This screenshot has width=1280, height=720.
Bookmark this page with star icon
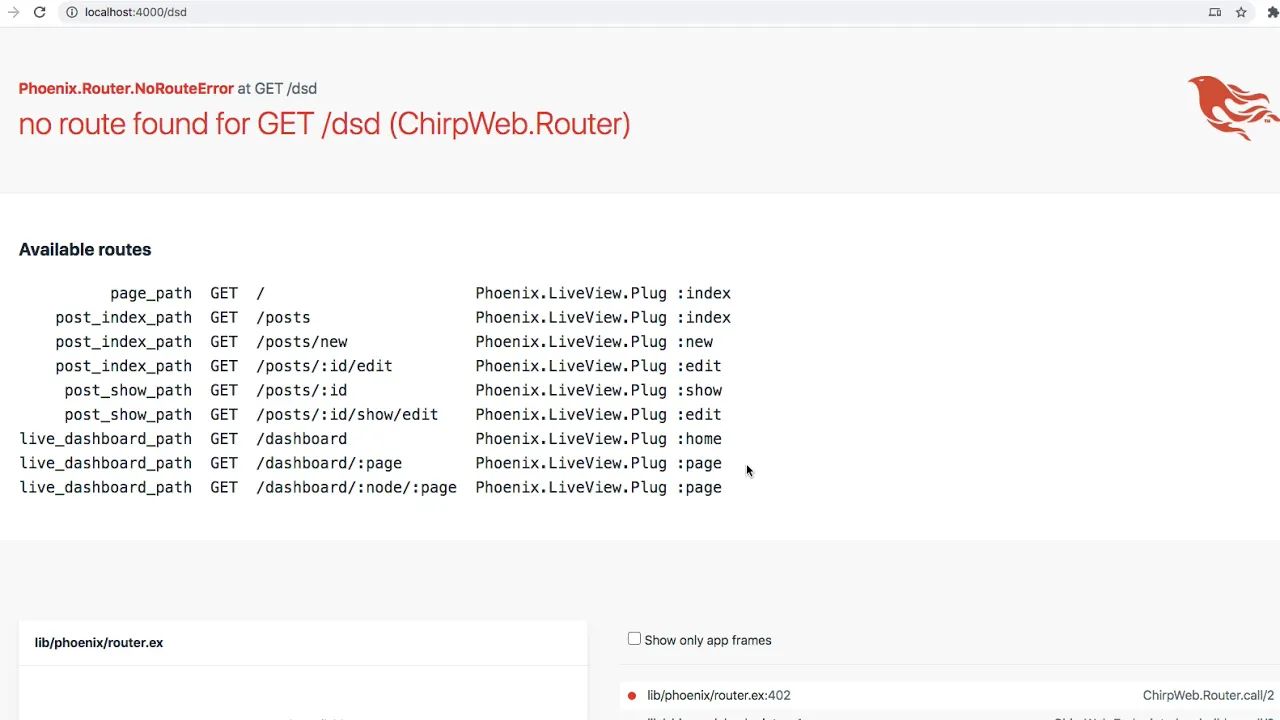pyautogui.click(x=1241, y=12)
